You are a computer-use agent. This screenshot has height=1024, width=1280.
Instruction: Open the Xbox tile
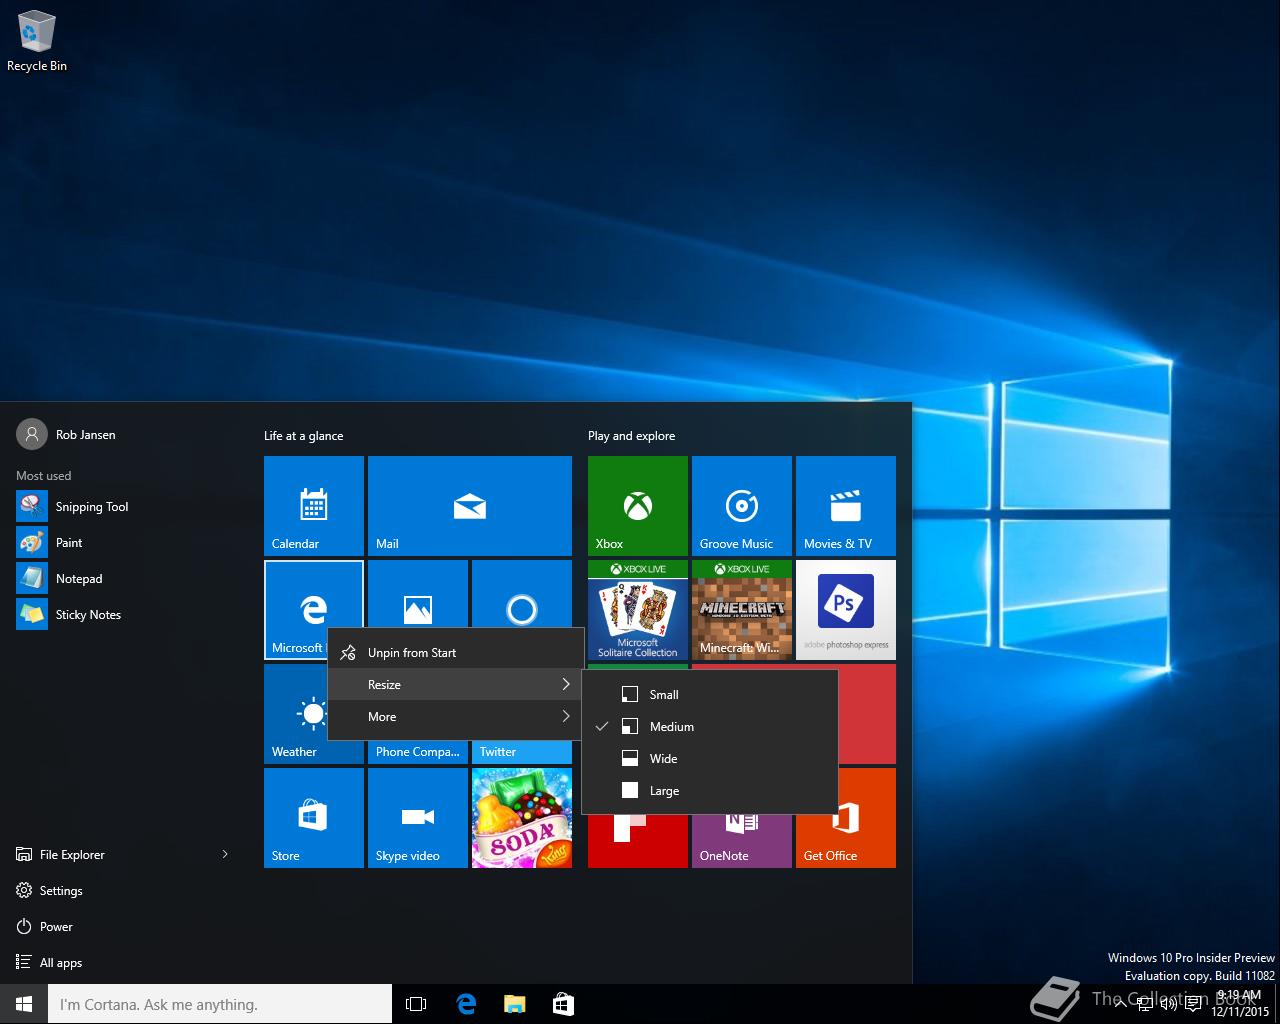click(638, 506)
